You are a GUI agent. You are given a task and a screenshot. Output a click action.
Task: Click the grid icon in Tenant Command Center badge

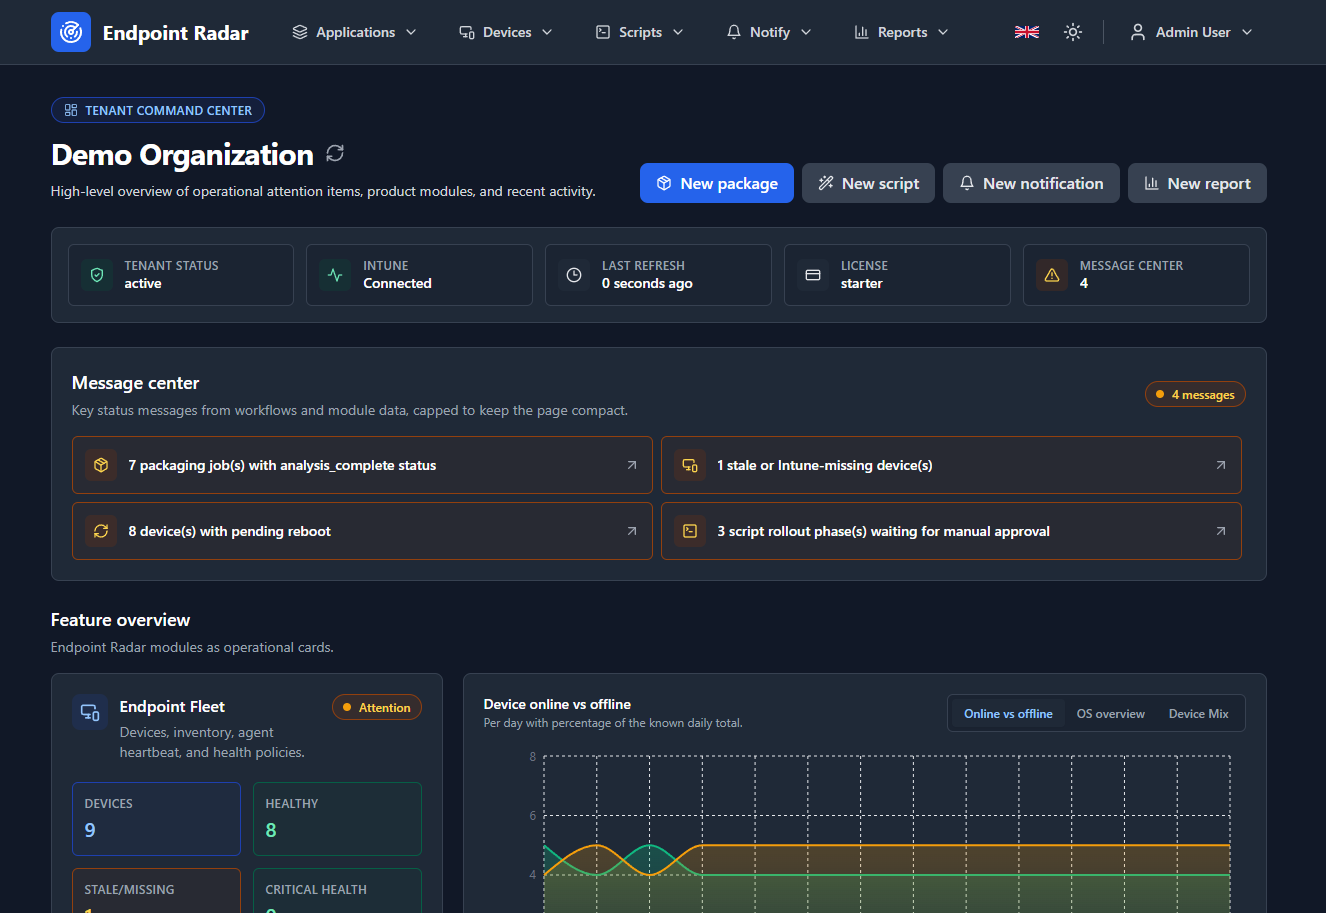click(x=71, y=110)
